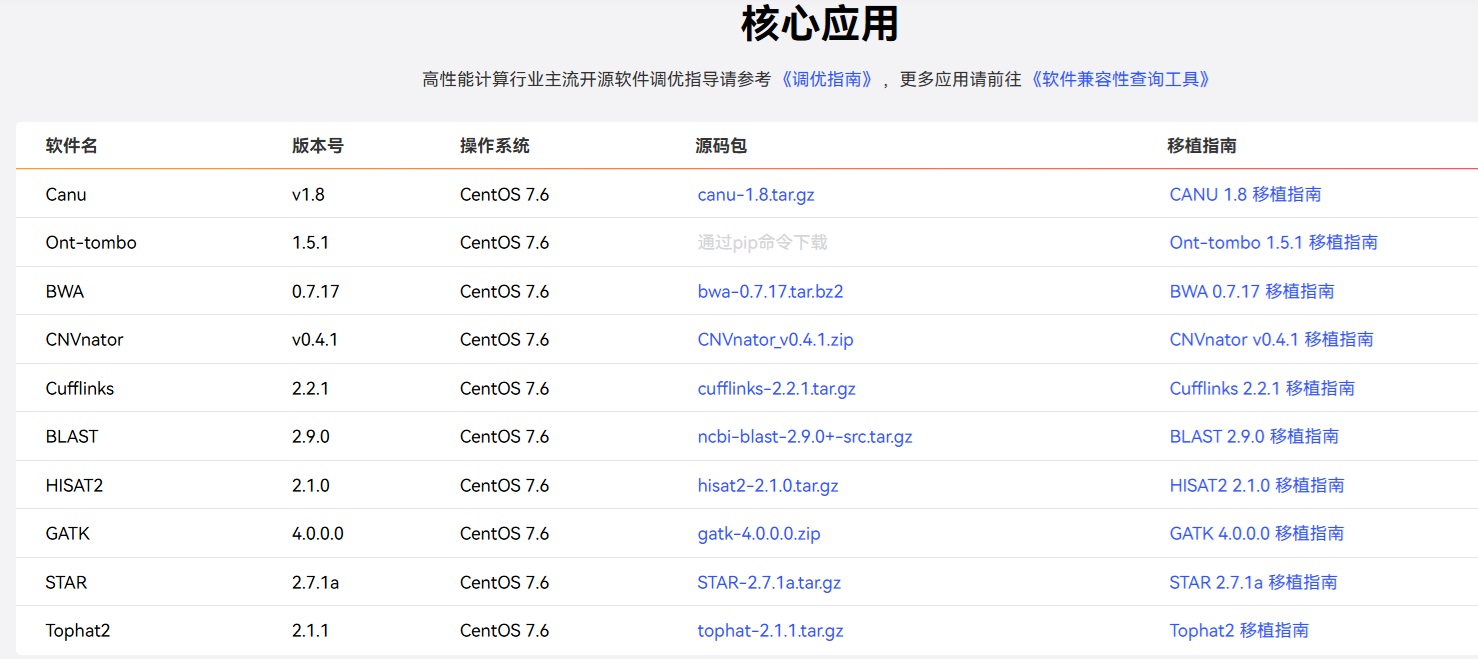Click the Cufflinks software name cell

tap(80, 388)
